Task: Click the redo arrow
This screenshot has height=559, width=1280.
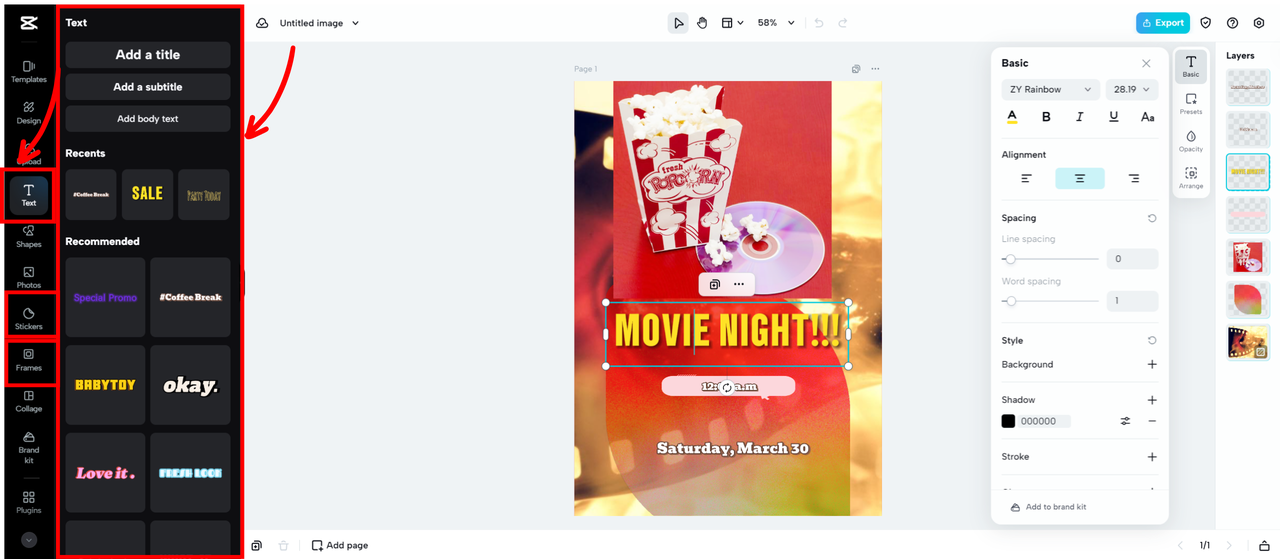Action: (x=843, y=23)
